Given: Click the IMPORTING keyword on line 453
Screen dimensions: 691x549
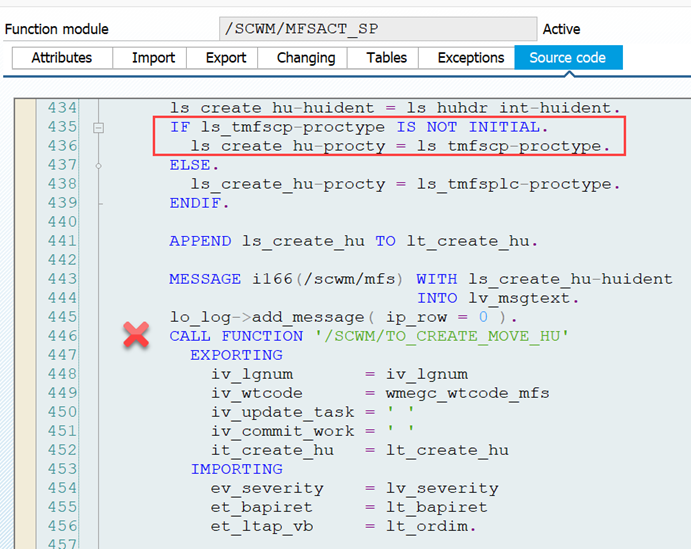Looking at the screenshot, I should coord(236,469).
